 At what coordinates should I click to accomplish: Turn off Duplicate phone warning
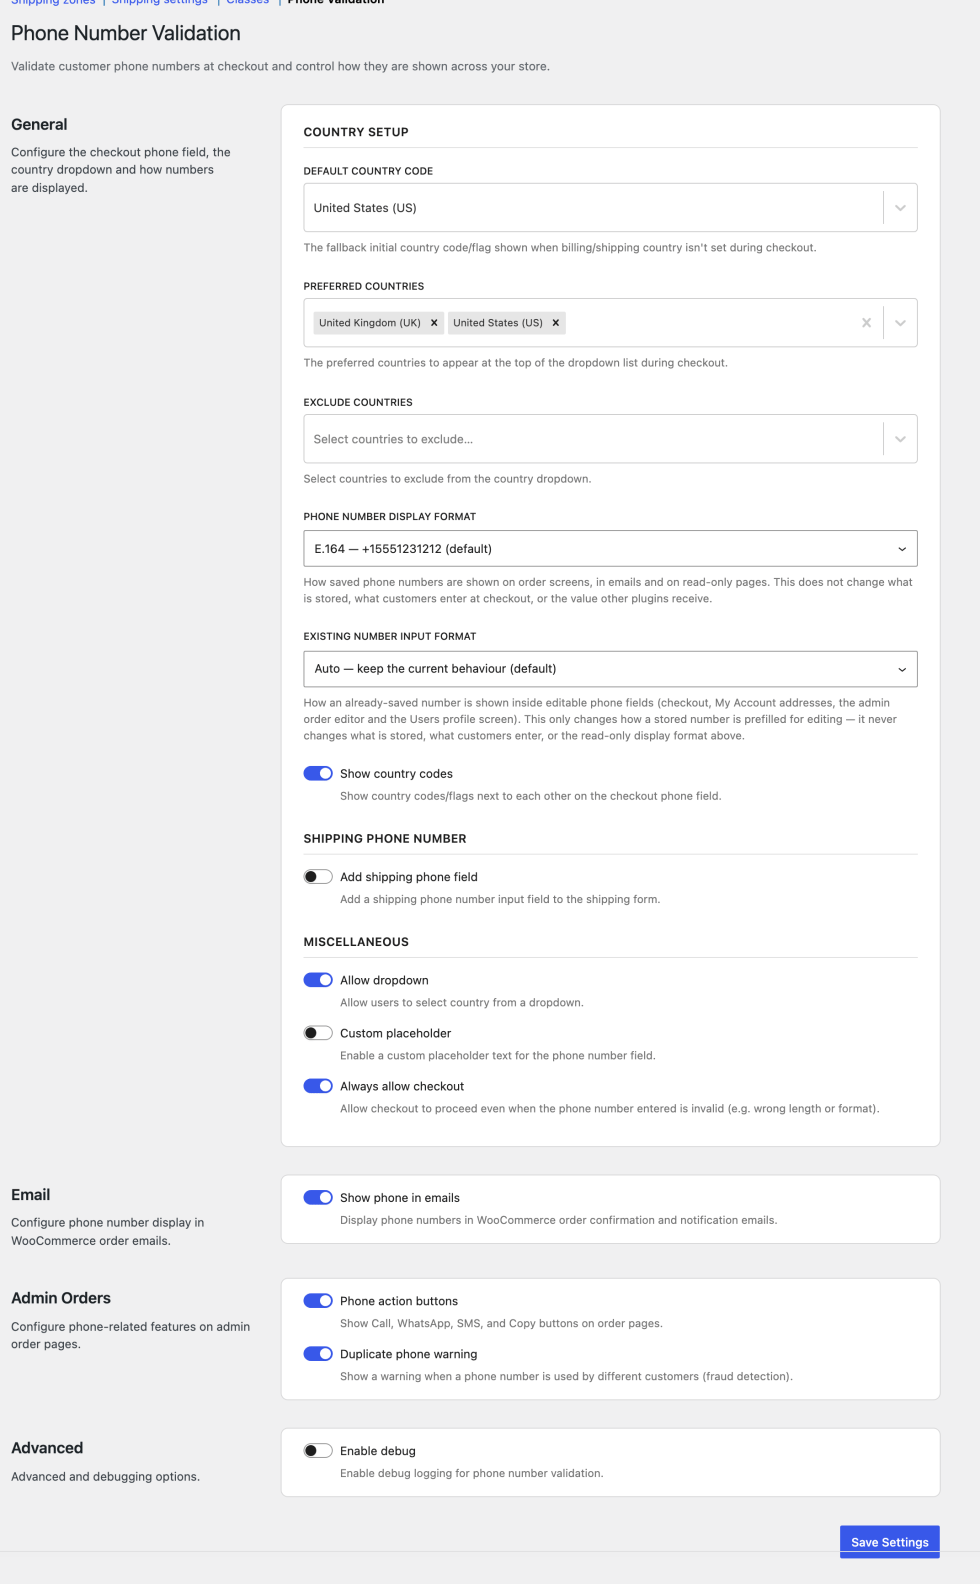pos(318,1354)
